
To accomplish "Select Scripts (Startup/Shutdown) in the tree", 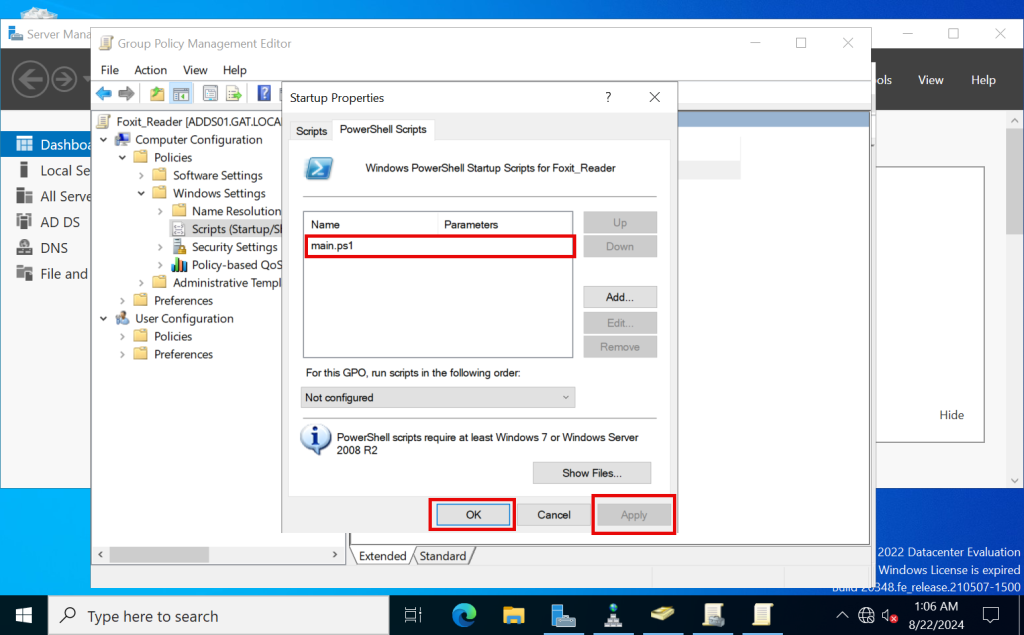I will (226, 228).
